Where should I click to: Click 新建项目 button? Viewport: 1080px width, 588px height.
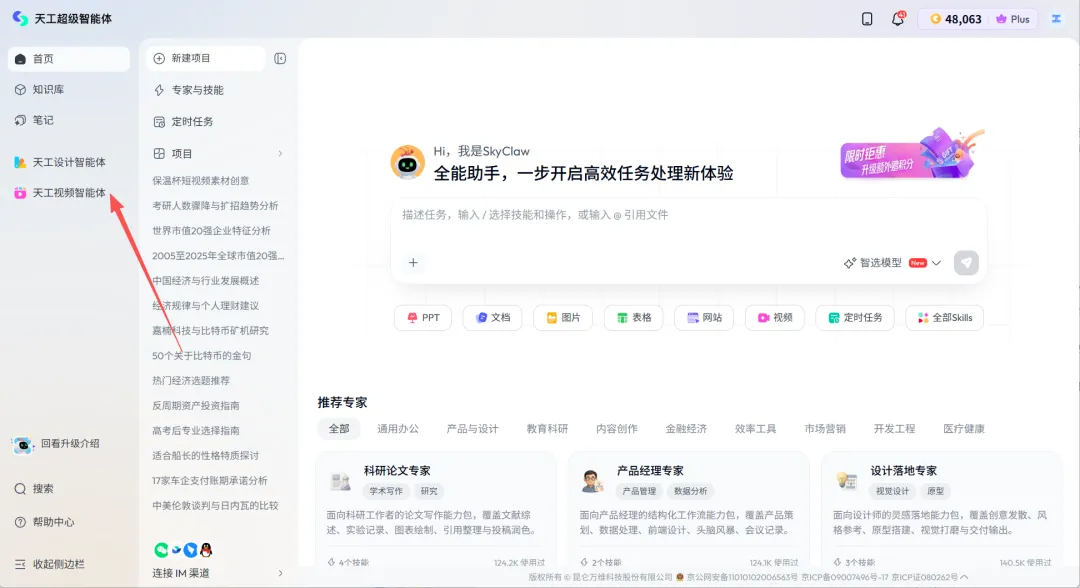tap(205, 59)
